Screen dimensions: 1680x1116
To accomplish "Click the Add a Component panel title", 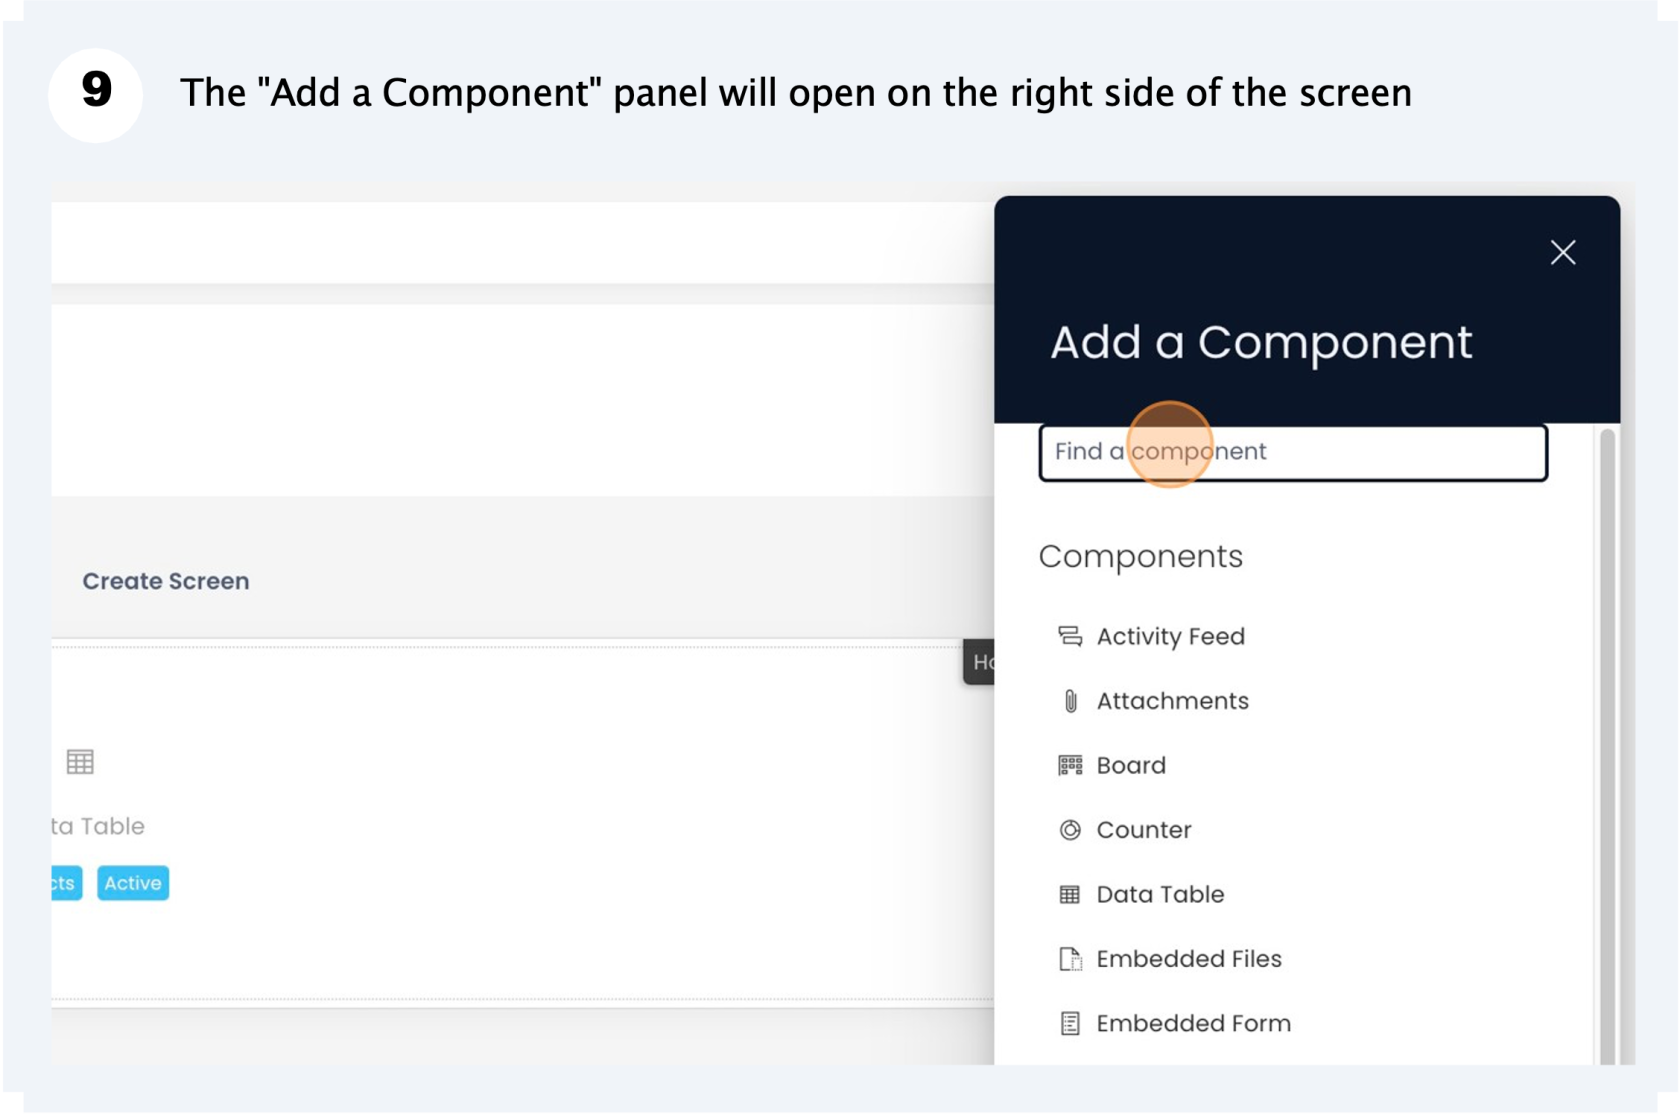I will (1260, 342).
